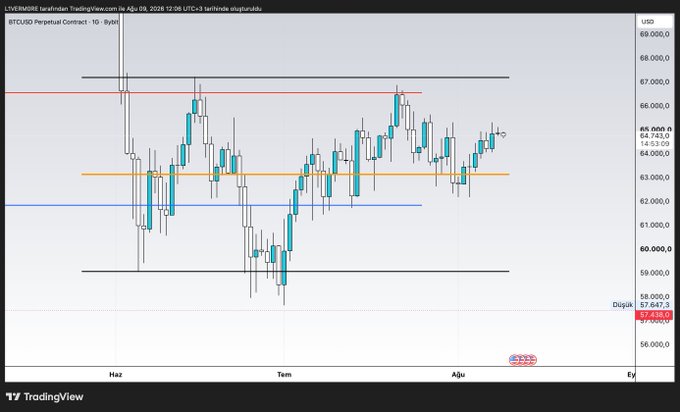Click the 60.000,0 price axis label
This screenshot has width=680, height=412.
[x=654, y=249]
